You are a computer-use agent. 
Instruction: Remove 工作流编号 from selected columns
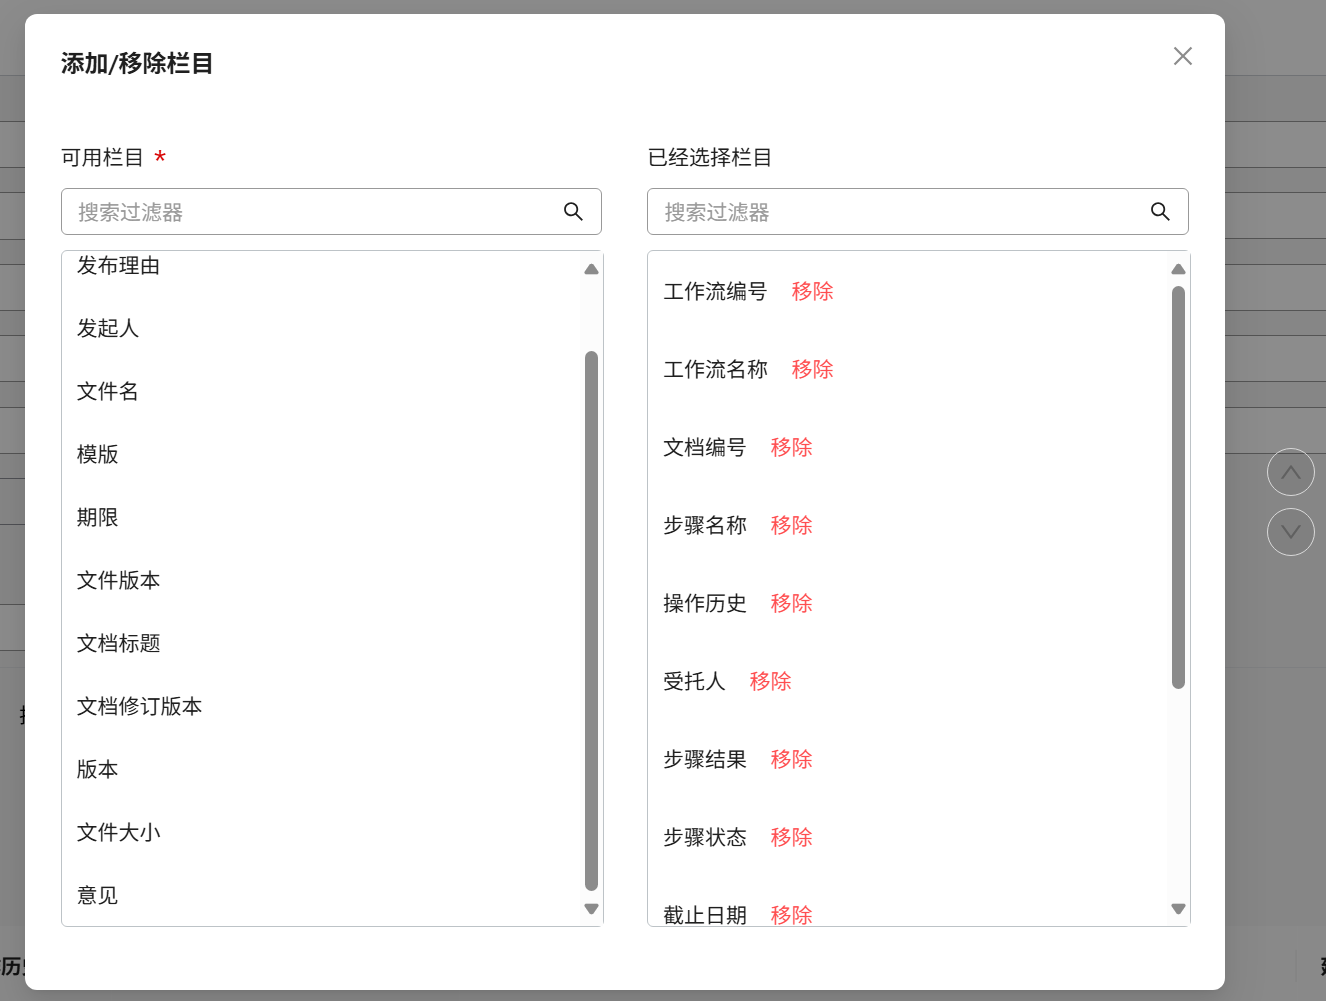click(x=812, y=292)
